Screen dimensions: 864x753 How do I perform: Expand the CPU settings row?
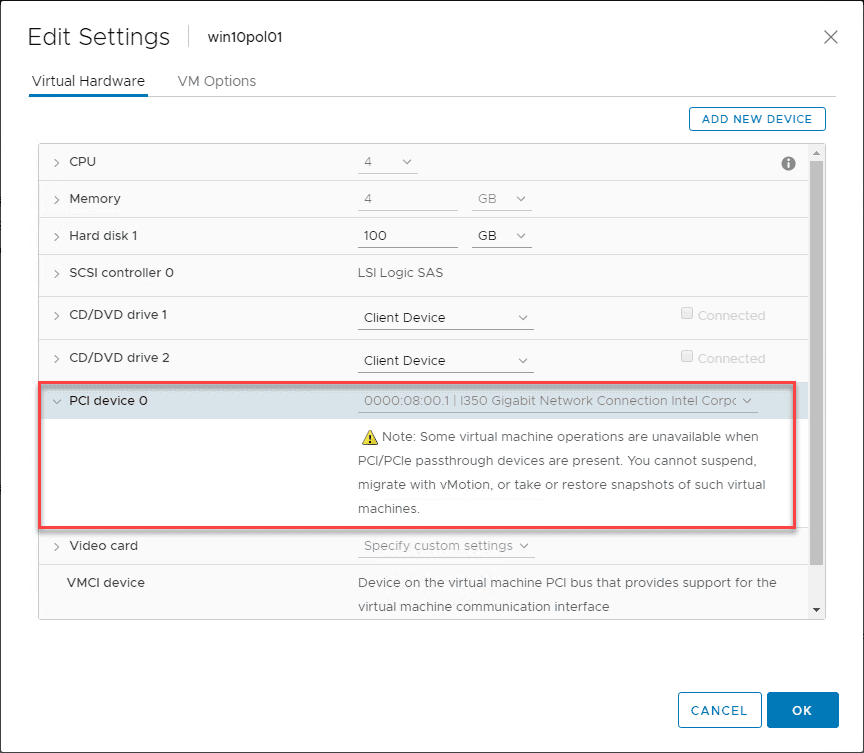[57, 162]
